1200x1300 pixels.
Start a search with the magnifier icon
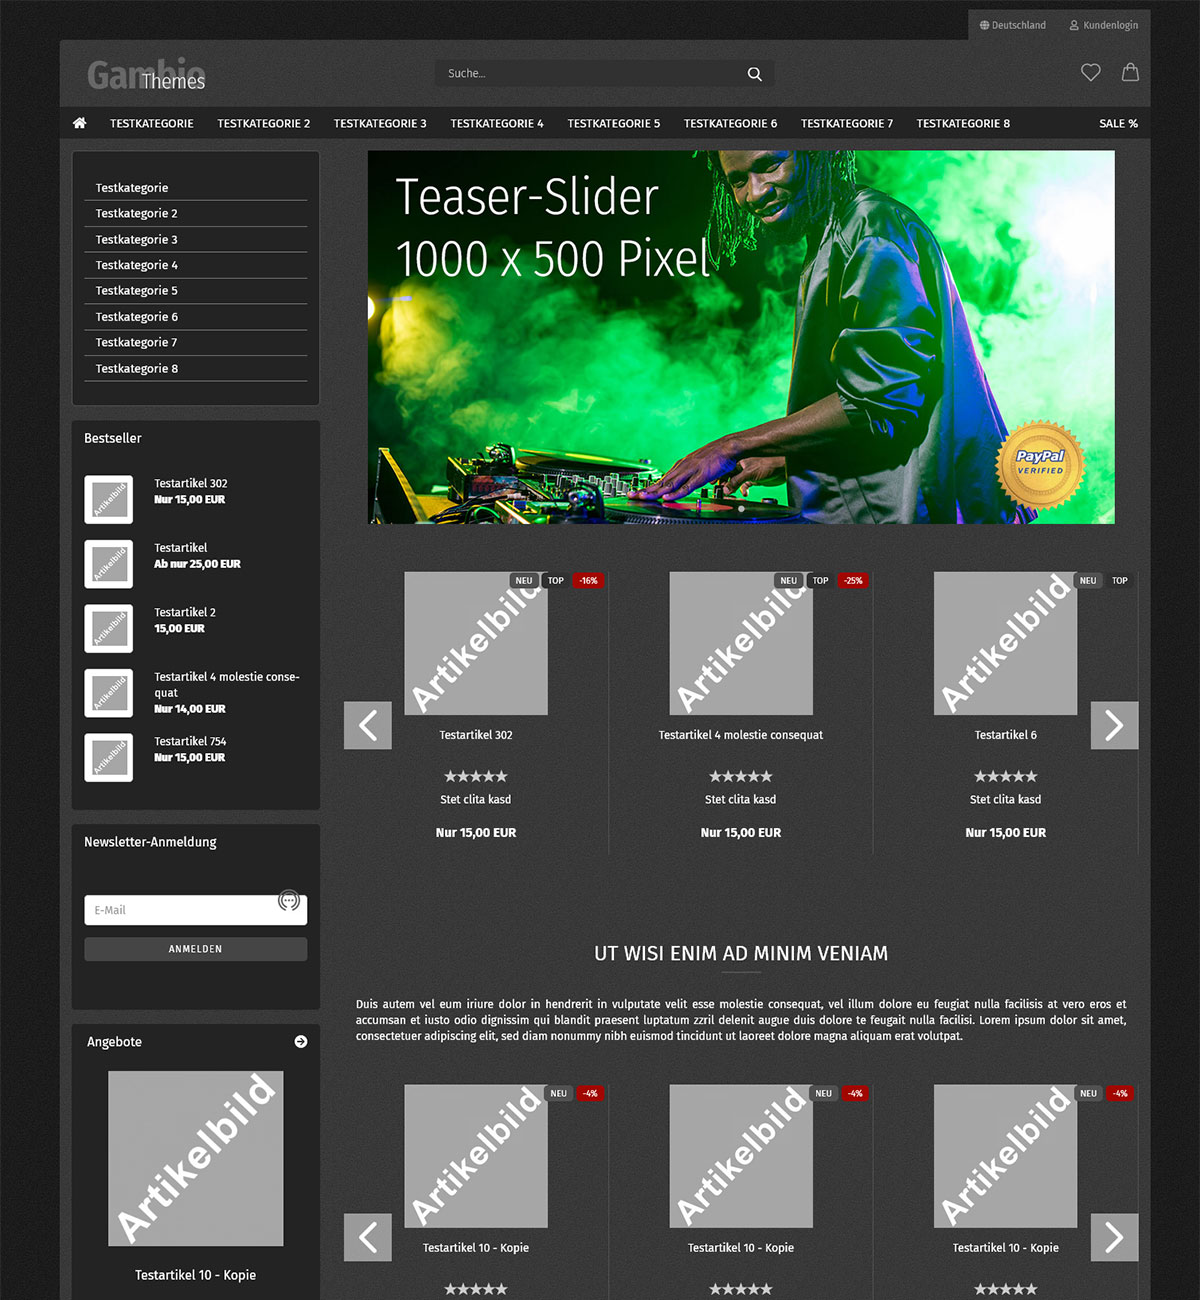pyautogui.click(x=754, y=73)
